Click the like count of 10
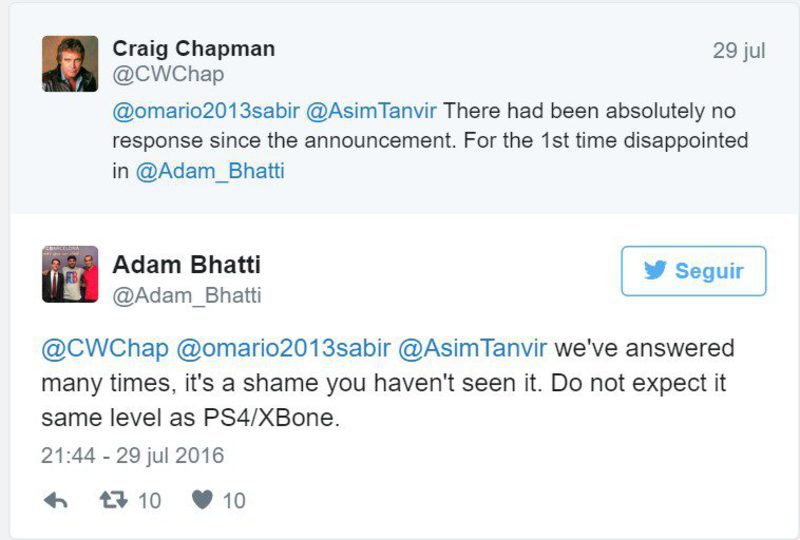800x540 pixels. [x=234, y=500]
